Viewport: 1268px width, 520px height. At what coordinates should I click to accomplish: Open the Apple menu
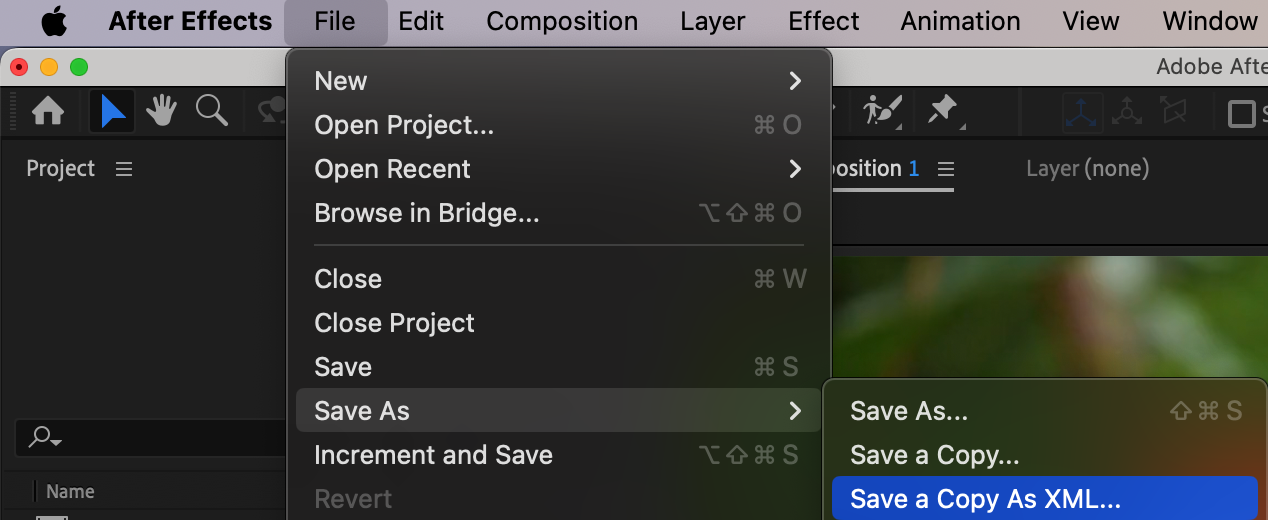point(54,21)
